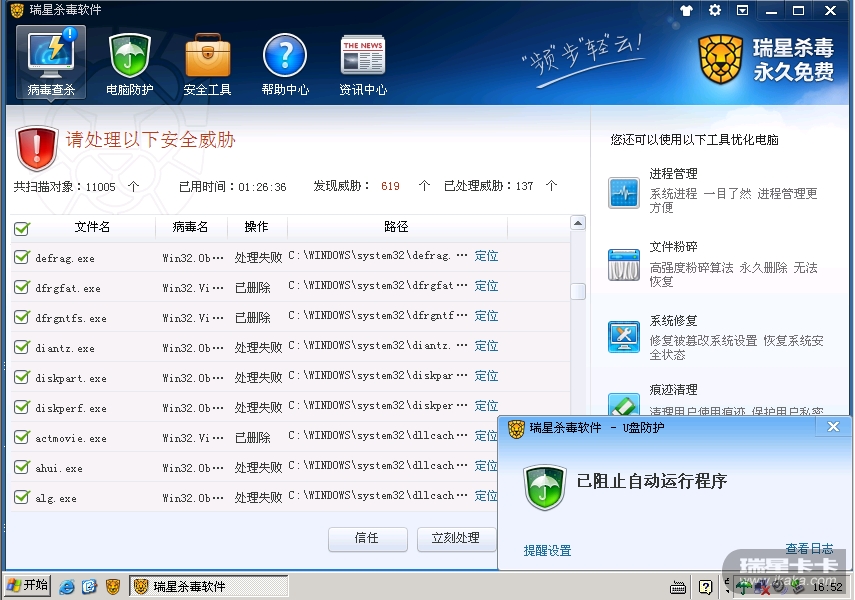Screen dimensions: 855x600
Task: Click Rising lion icon in quick launch
Action: point(113,587)
